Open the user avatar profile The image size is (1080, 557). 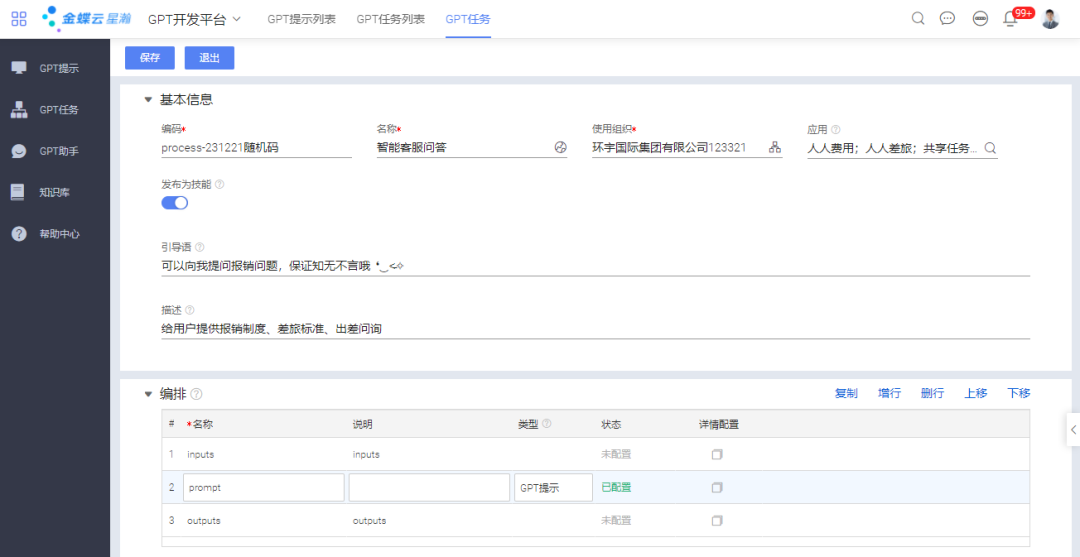(1050, 19)
